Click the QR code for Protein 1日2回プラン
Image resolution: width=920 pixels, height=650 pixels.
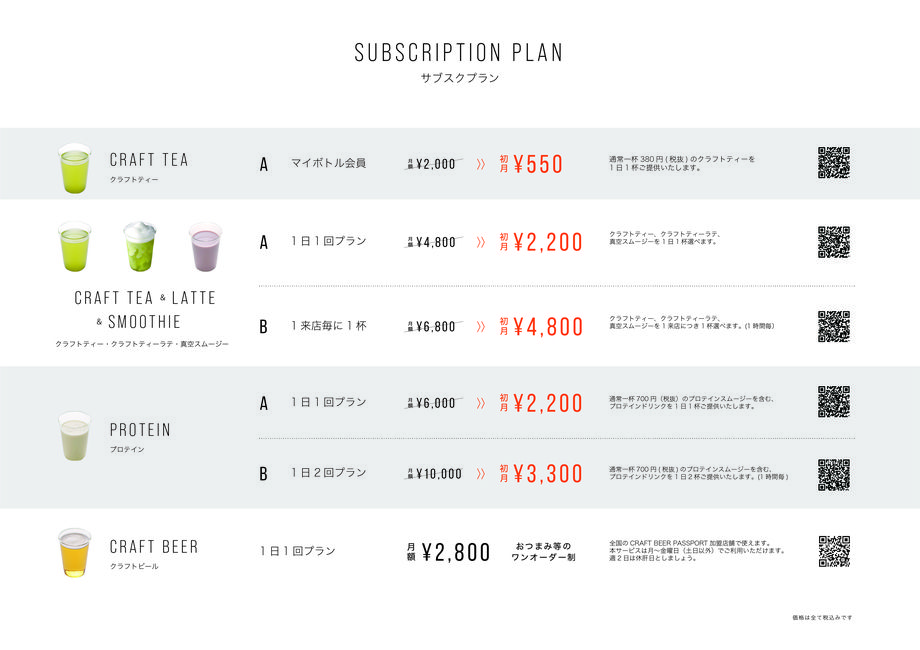tap(834, 475)
